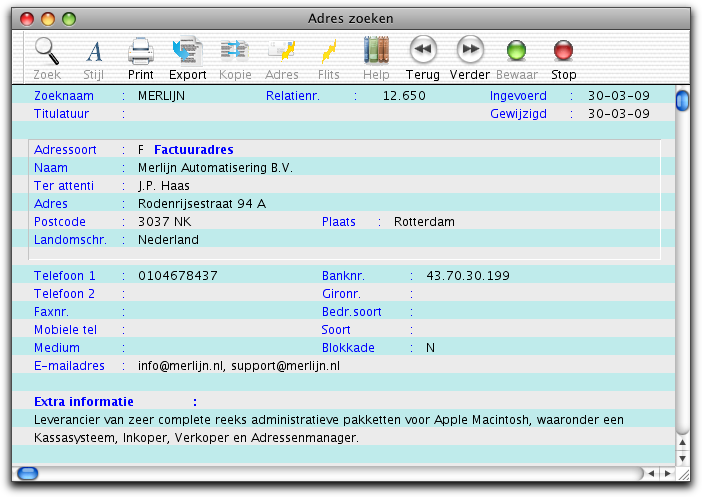This screenshot has height=497, width=702.
Task: Advance with the Verder button
Action: (470, 49)
